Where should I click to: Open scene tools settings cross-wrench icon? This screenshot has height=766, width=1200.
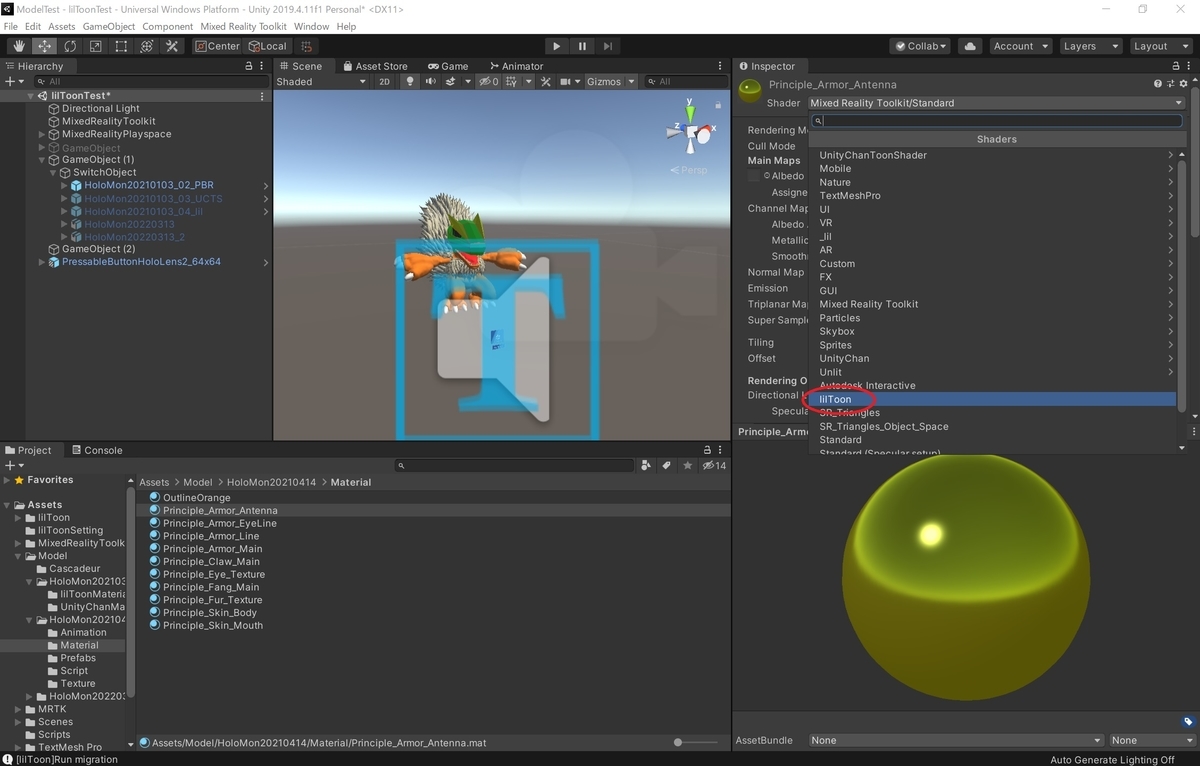[546, 82]
